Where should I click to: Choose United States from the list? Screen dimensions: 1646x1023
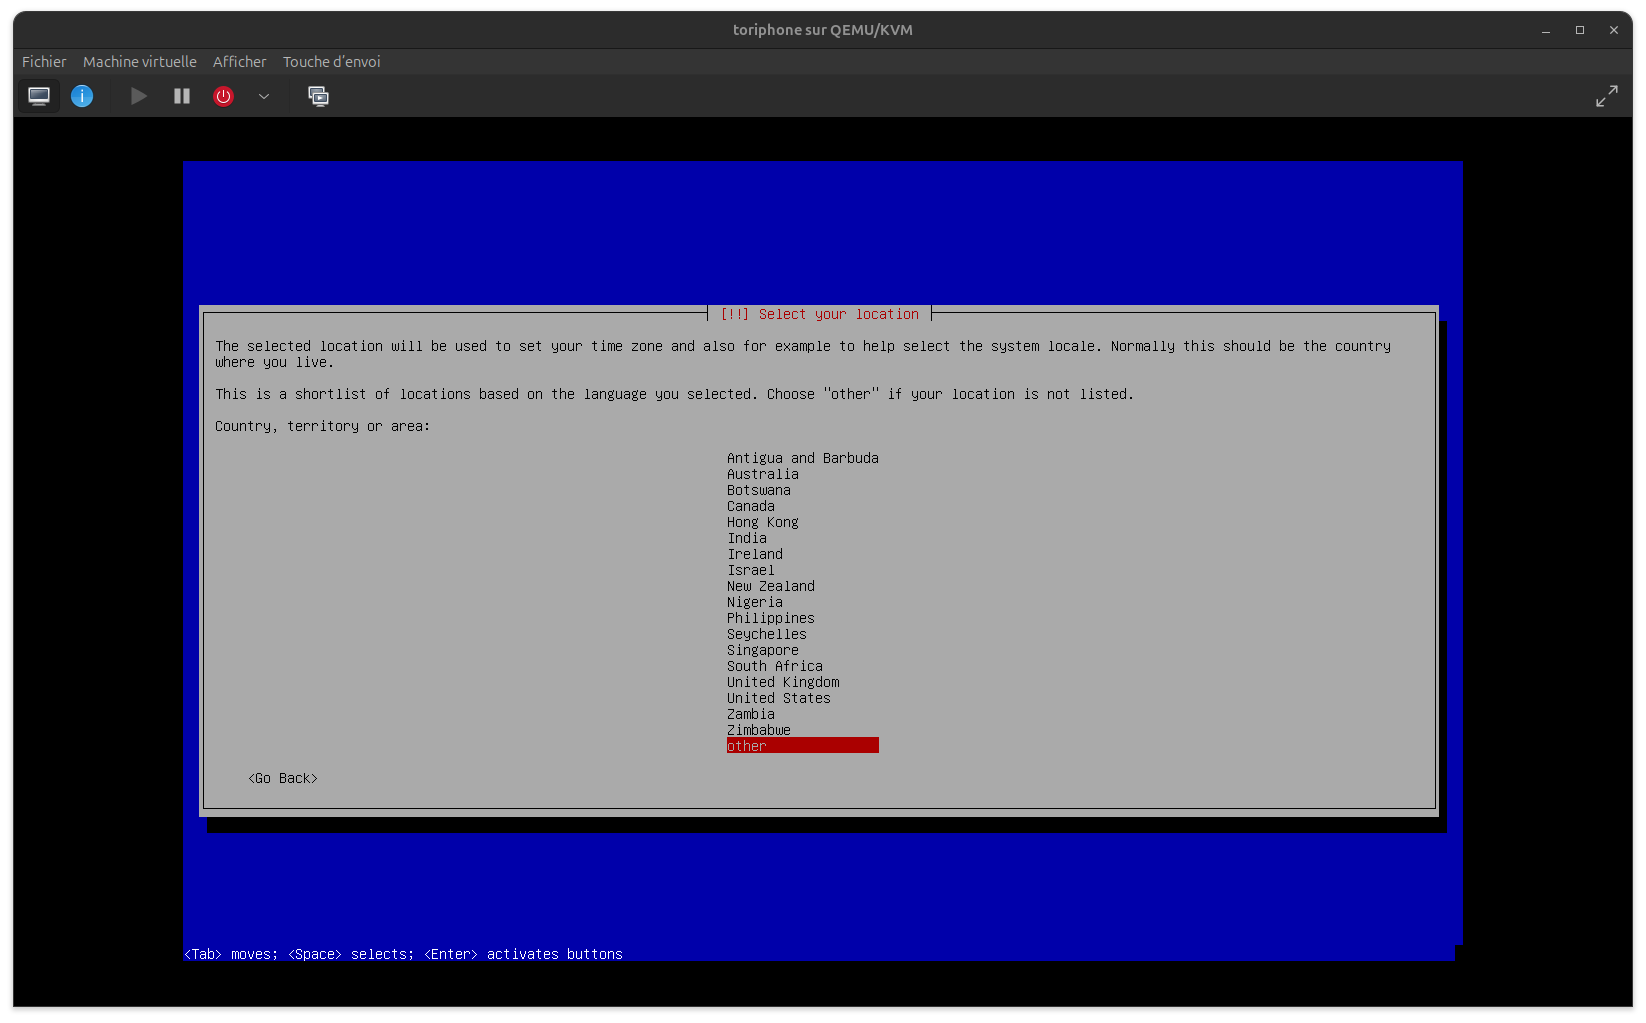pyautogui.click(x=778, y=698)
